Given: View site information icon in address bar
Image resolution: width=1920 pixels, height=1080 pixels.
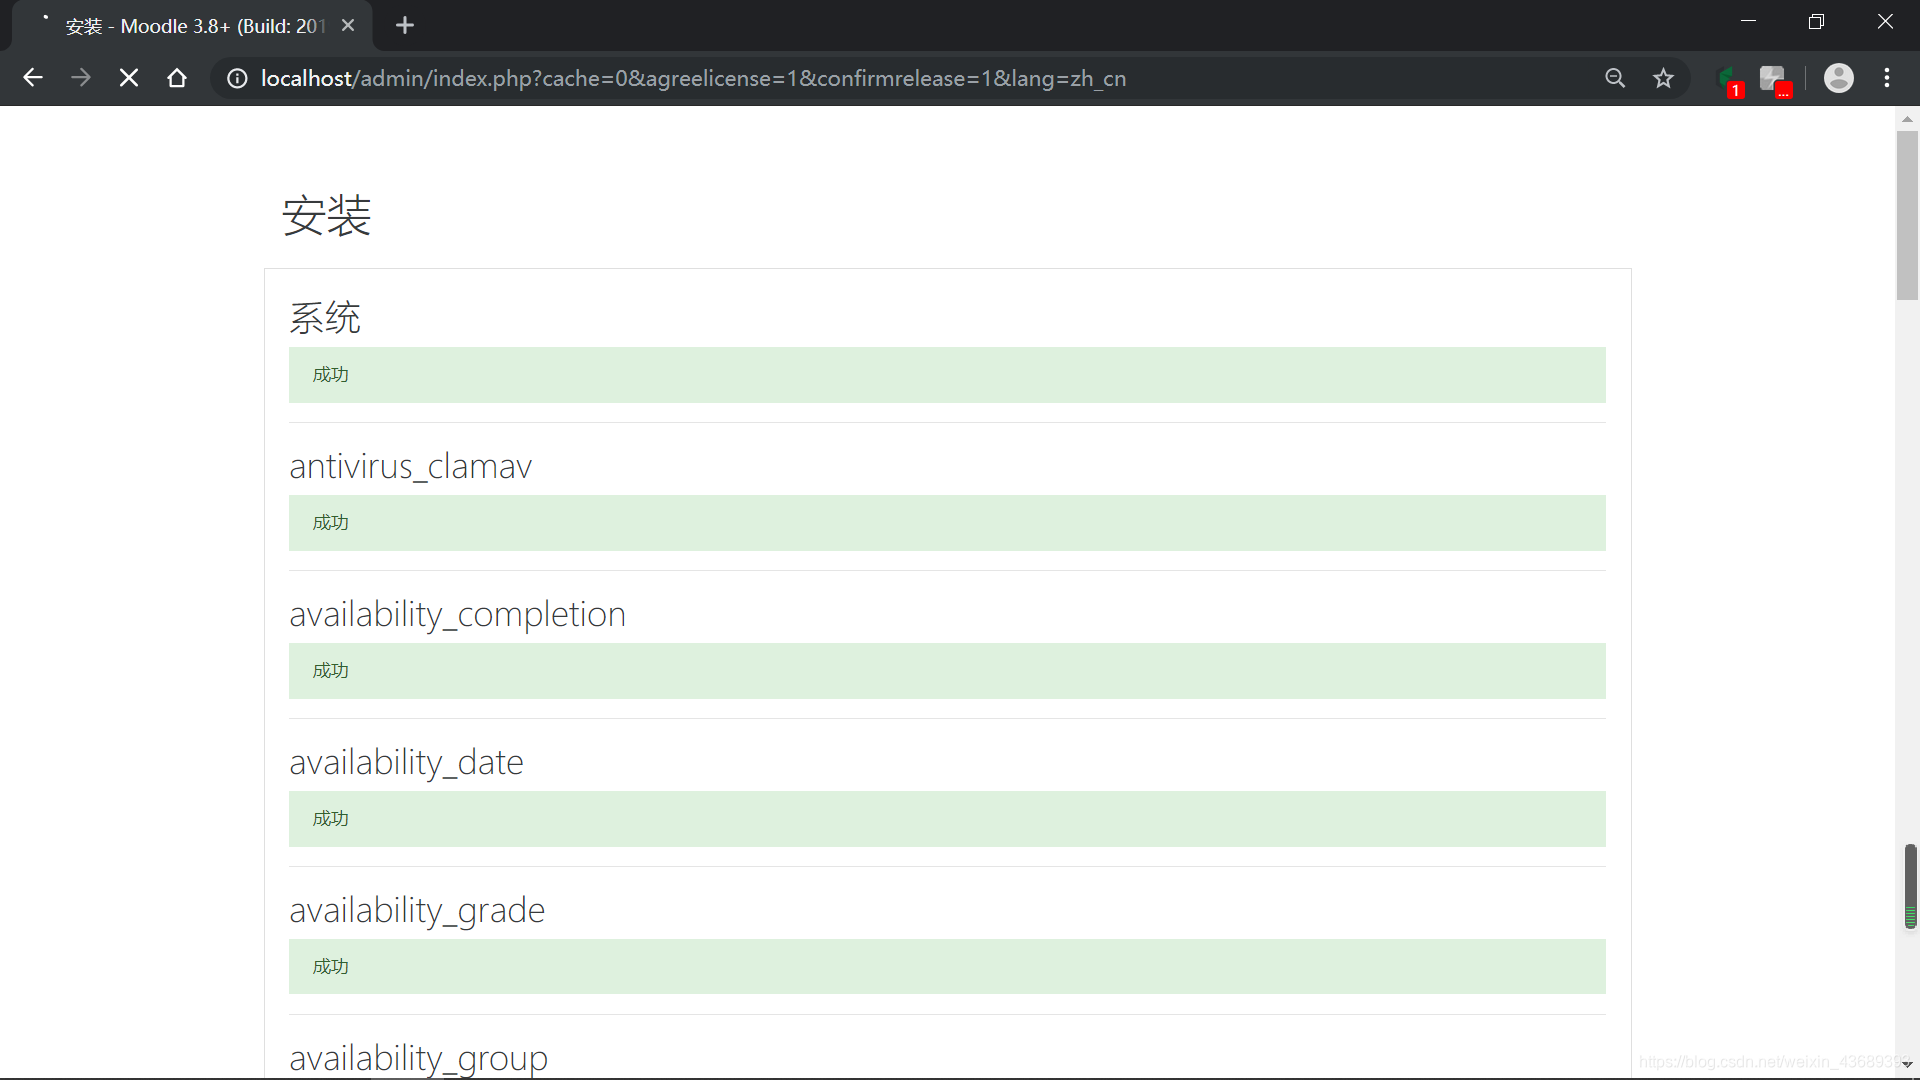Looking at the screenshot, I should pyautogui.click(x=237, y=78).
